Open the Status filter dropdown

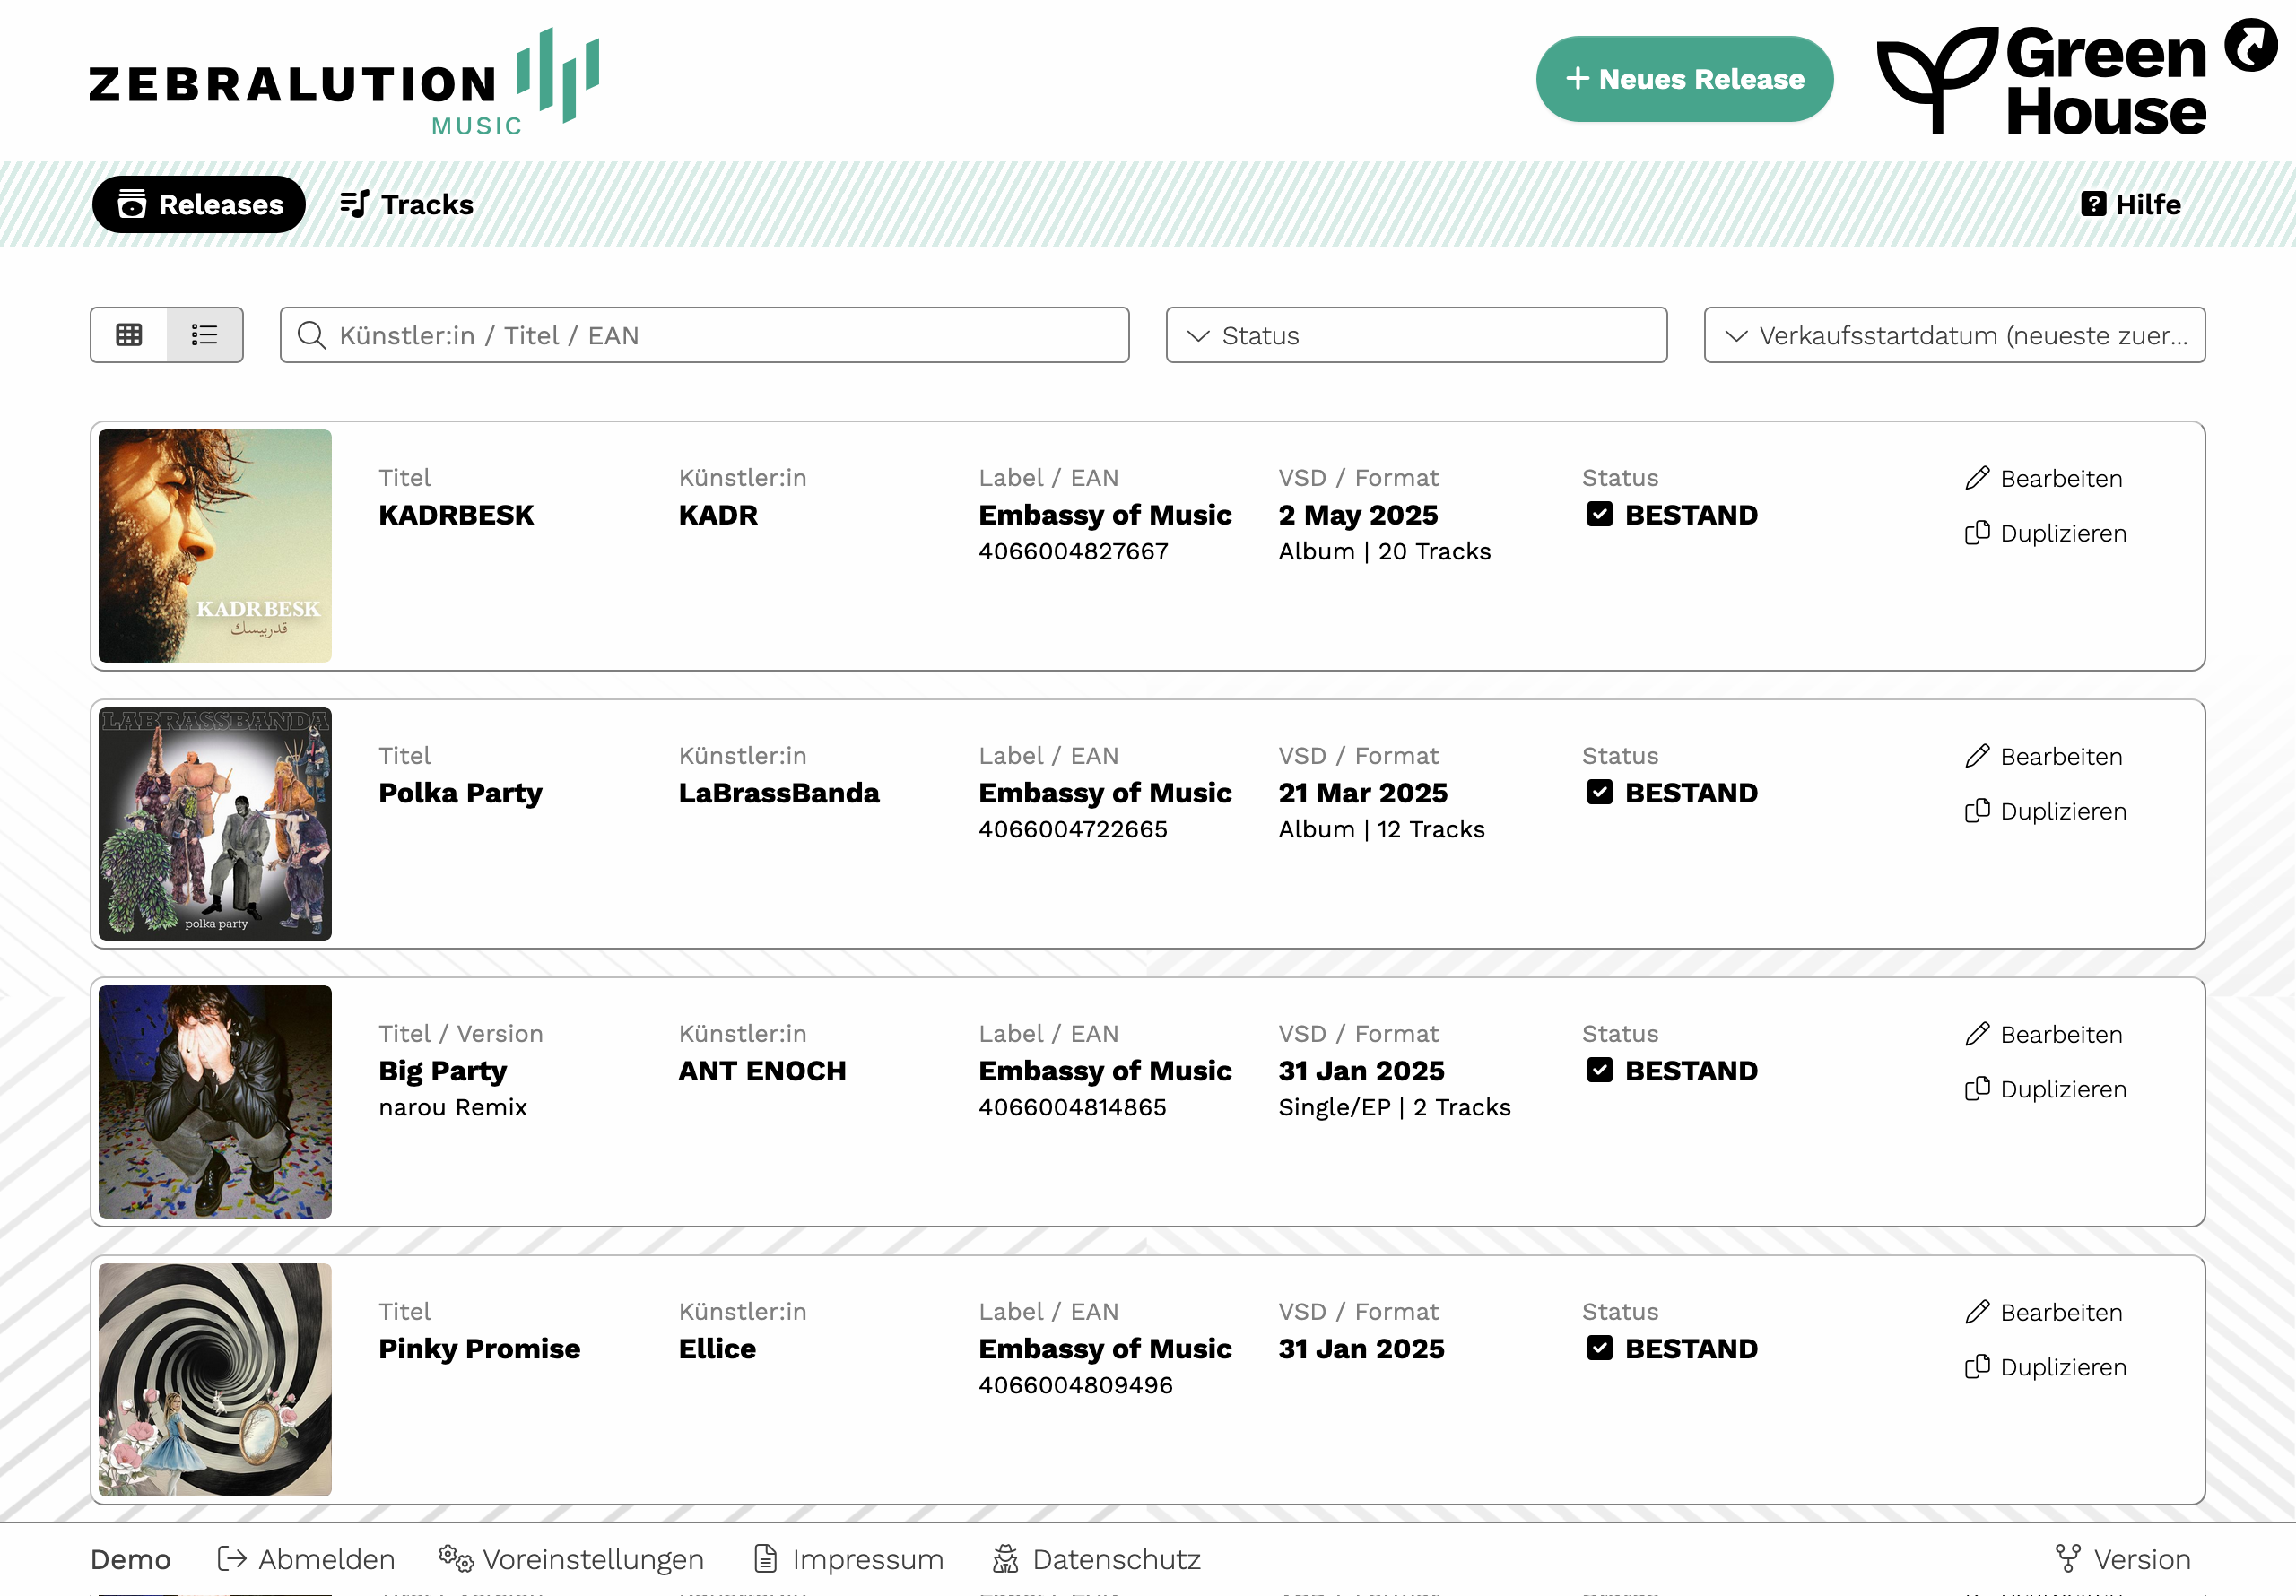coord(1415,335)
